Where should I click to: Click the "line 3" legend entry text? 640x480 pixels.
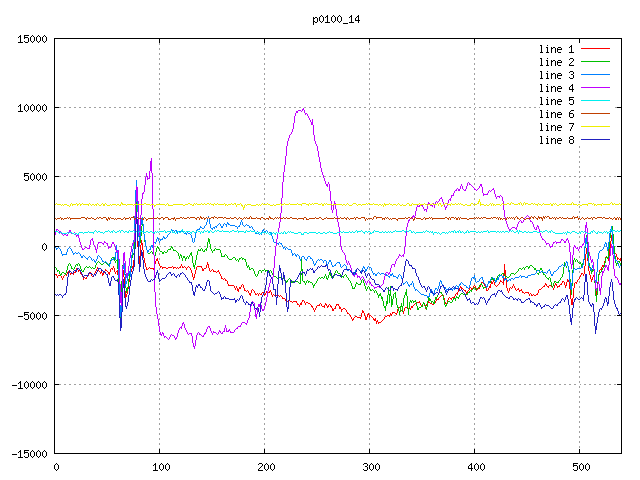click(x=556, y=75)
